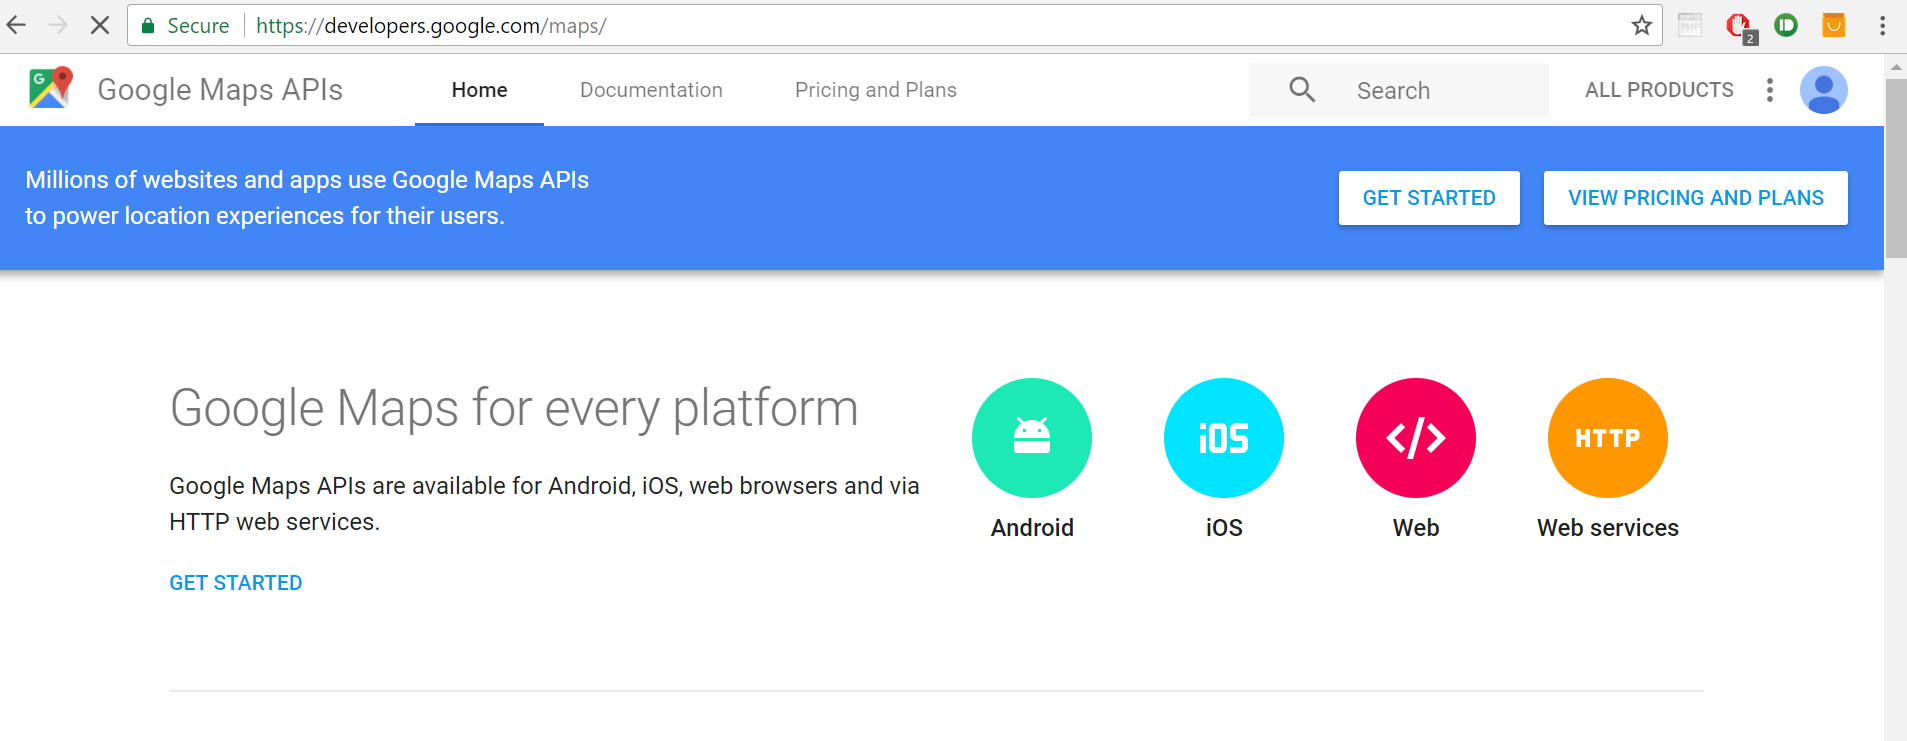Click the "Google Maps for every platform" heading
Viewport: 1907px width, 741px height.
514,409
